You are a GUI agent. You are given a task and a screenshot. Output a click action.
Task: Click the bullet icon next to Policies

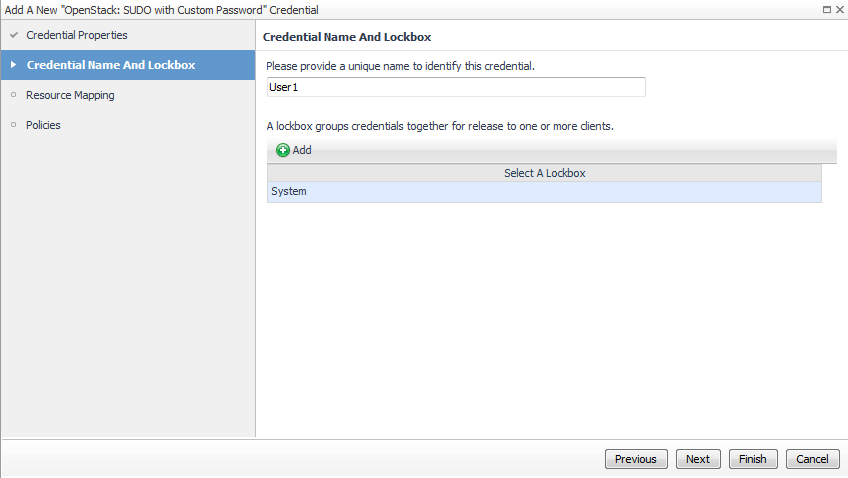[14, 125]
